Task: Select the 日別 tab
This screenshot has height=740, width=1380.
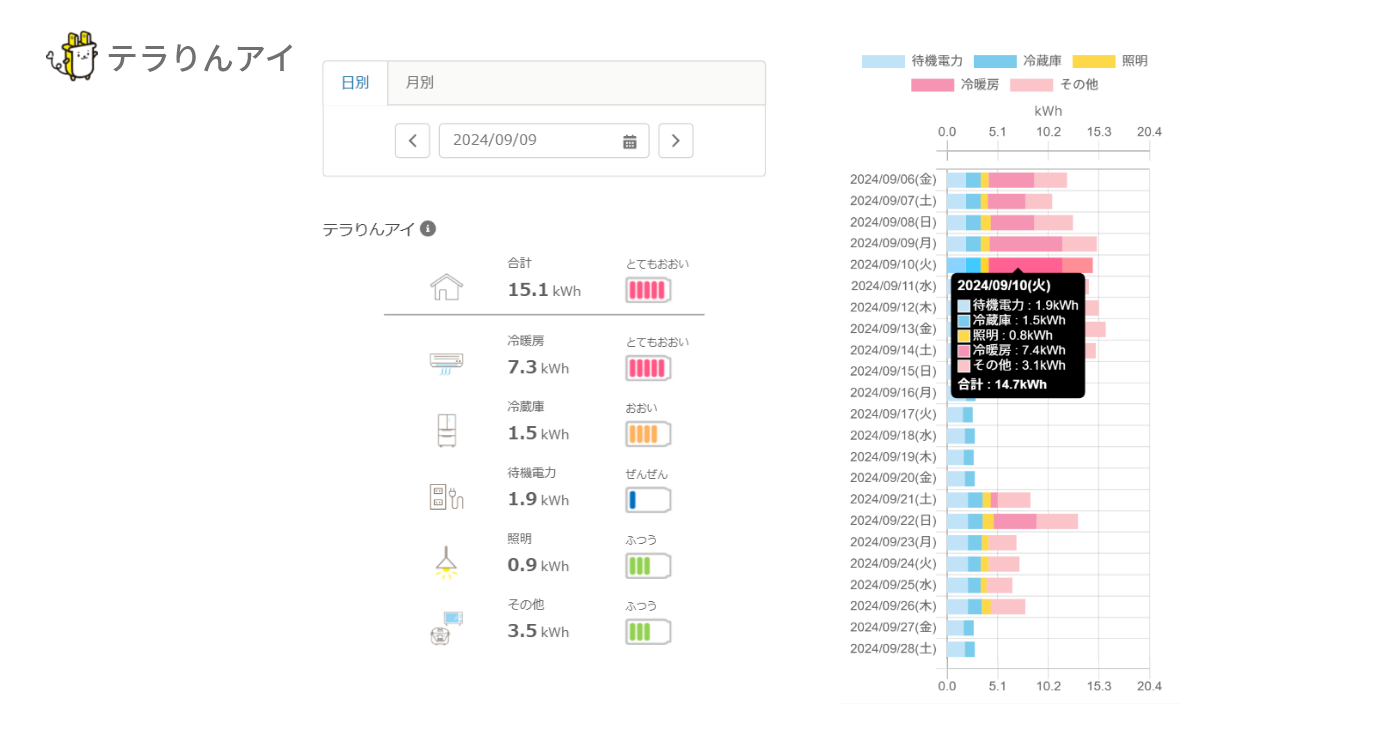Action: 355,83
